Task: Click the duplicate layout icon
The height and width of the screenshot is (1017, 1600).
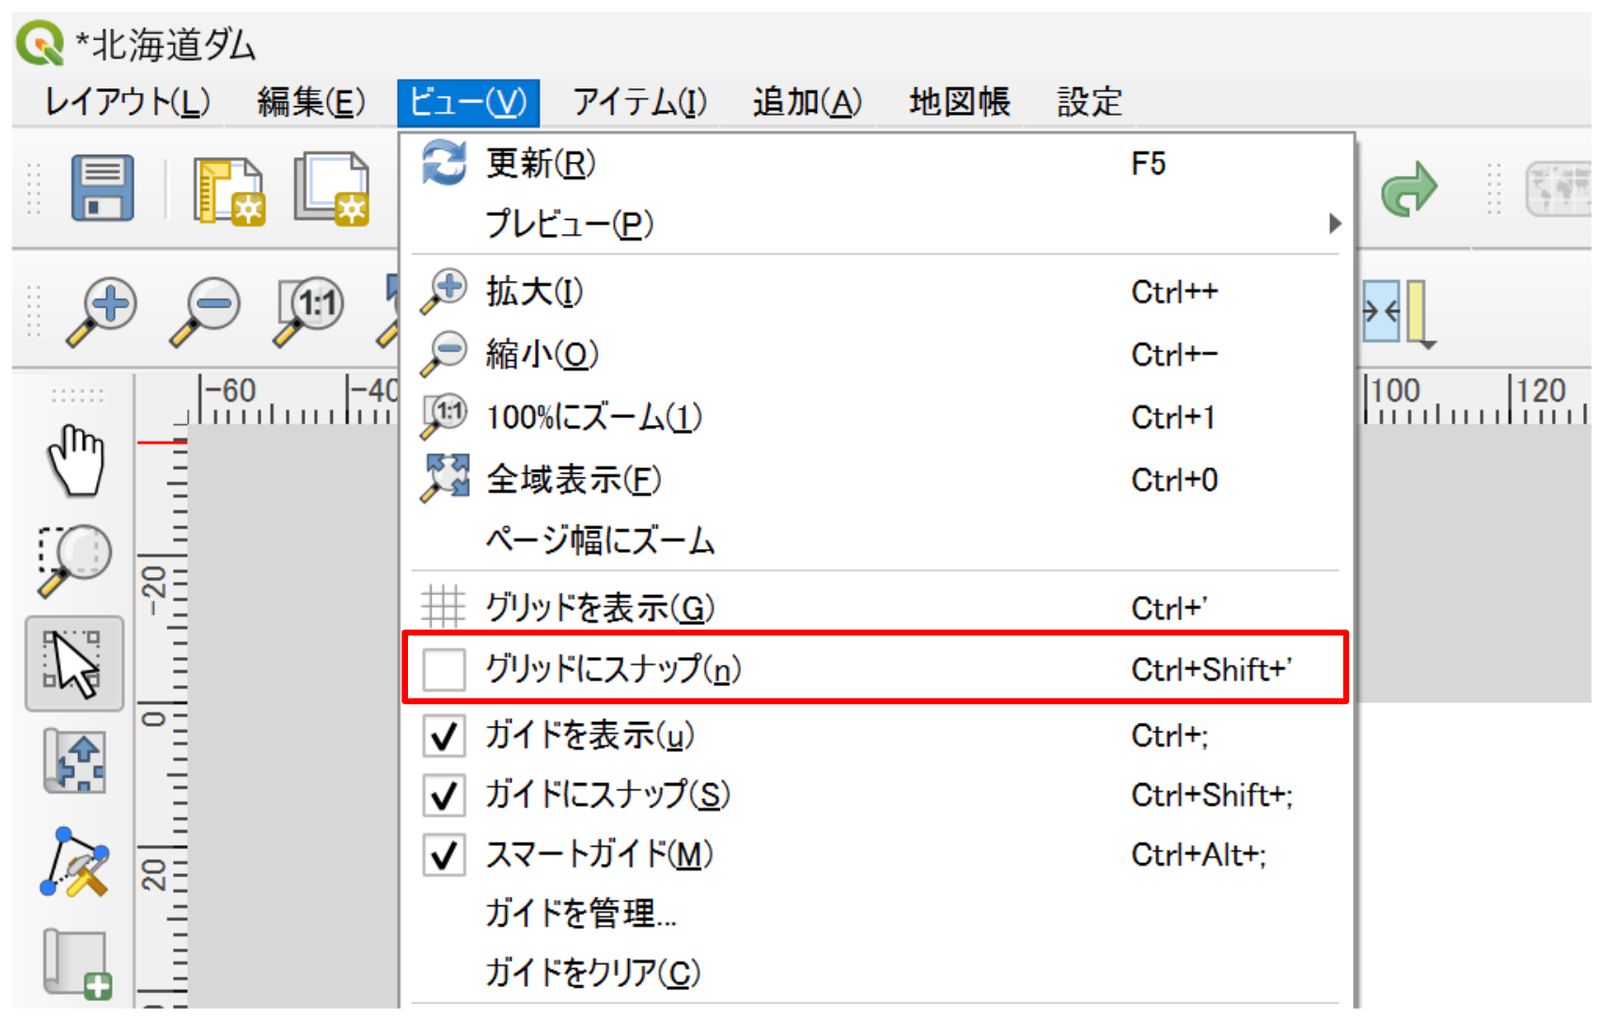Action: click(x=332, y=188)
